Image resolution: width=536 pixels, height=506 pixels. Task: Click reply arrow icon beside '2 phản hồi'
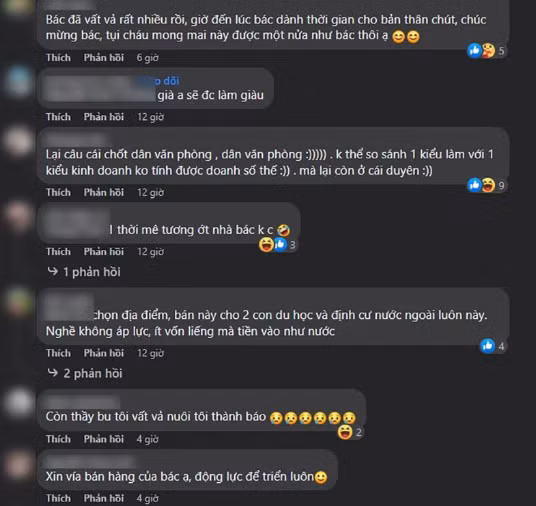click(x=53, y=373)
